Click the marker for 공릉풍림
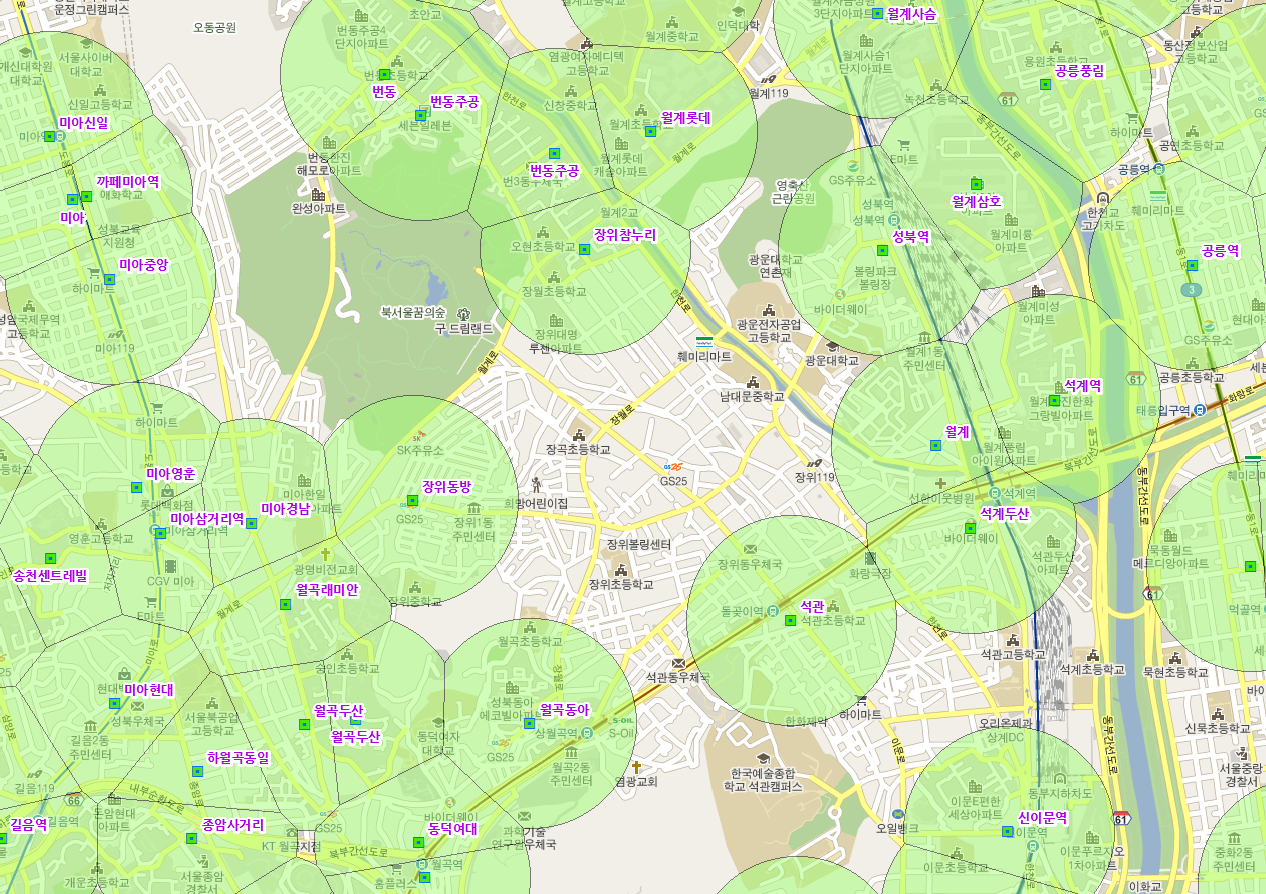The image size is (1266, 894). pos(1045,85)
